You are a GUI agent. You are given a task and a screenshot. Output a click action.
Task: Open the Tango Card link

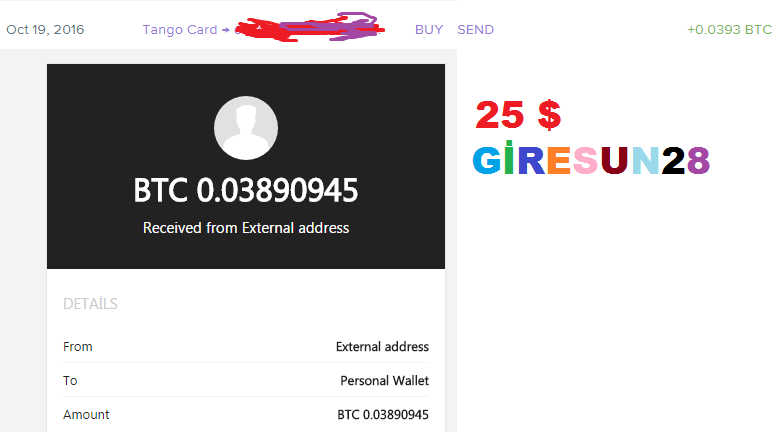point(180,30)
